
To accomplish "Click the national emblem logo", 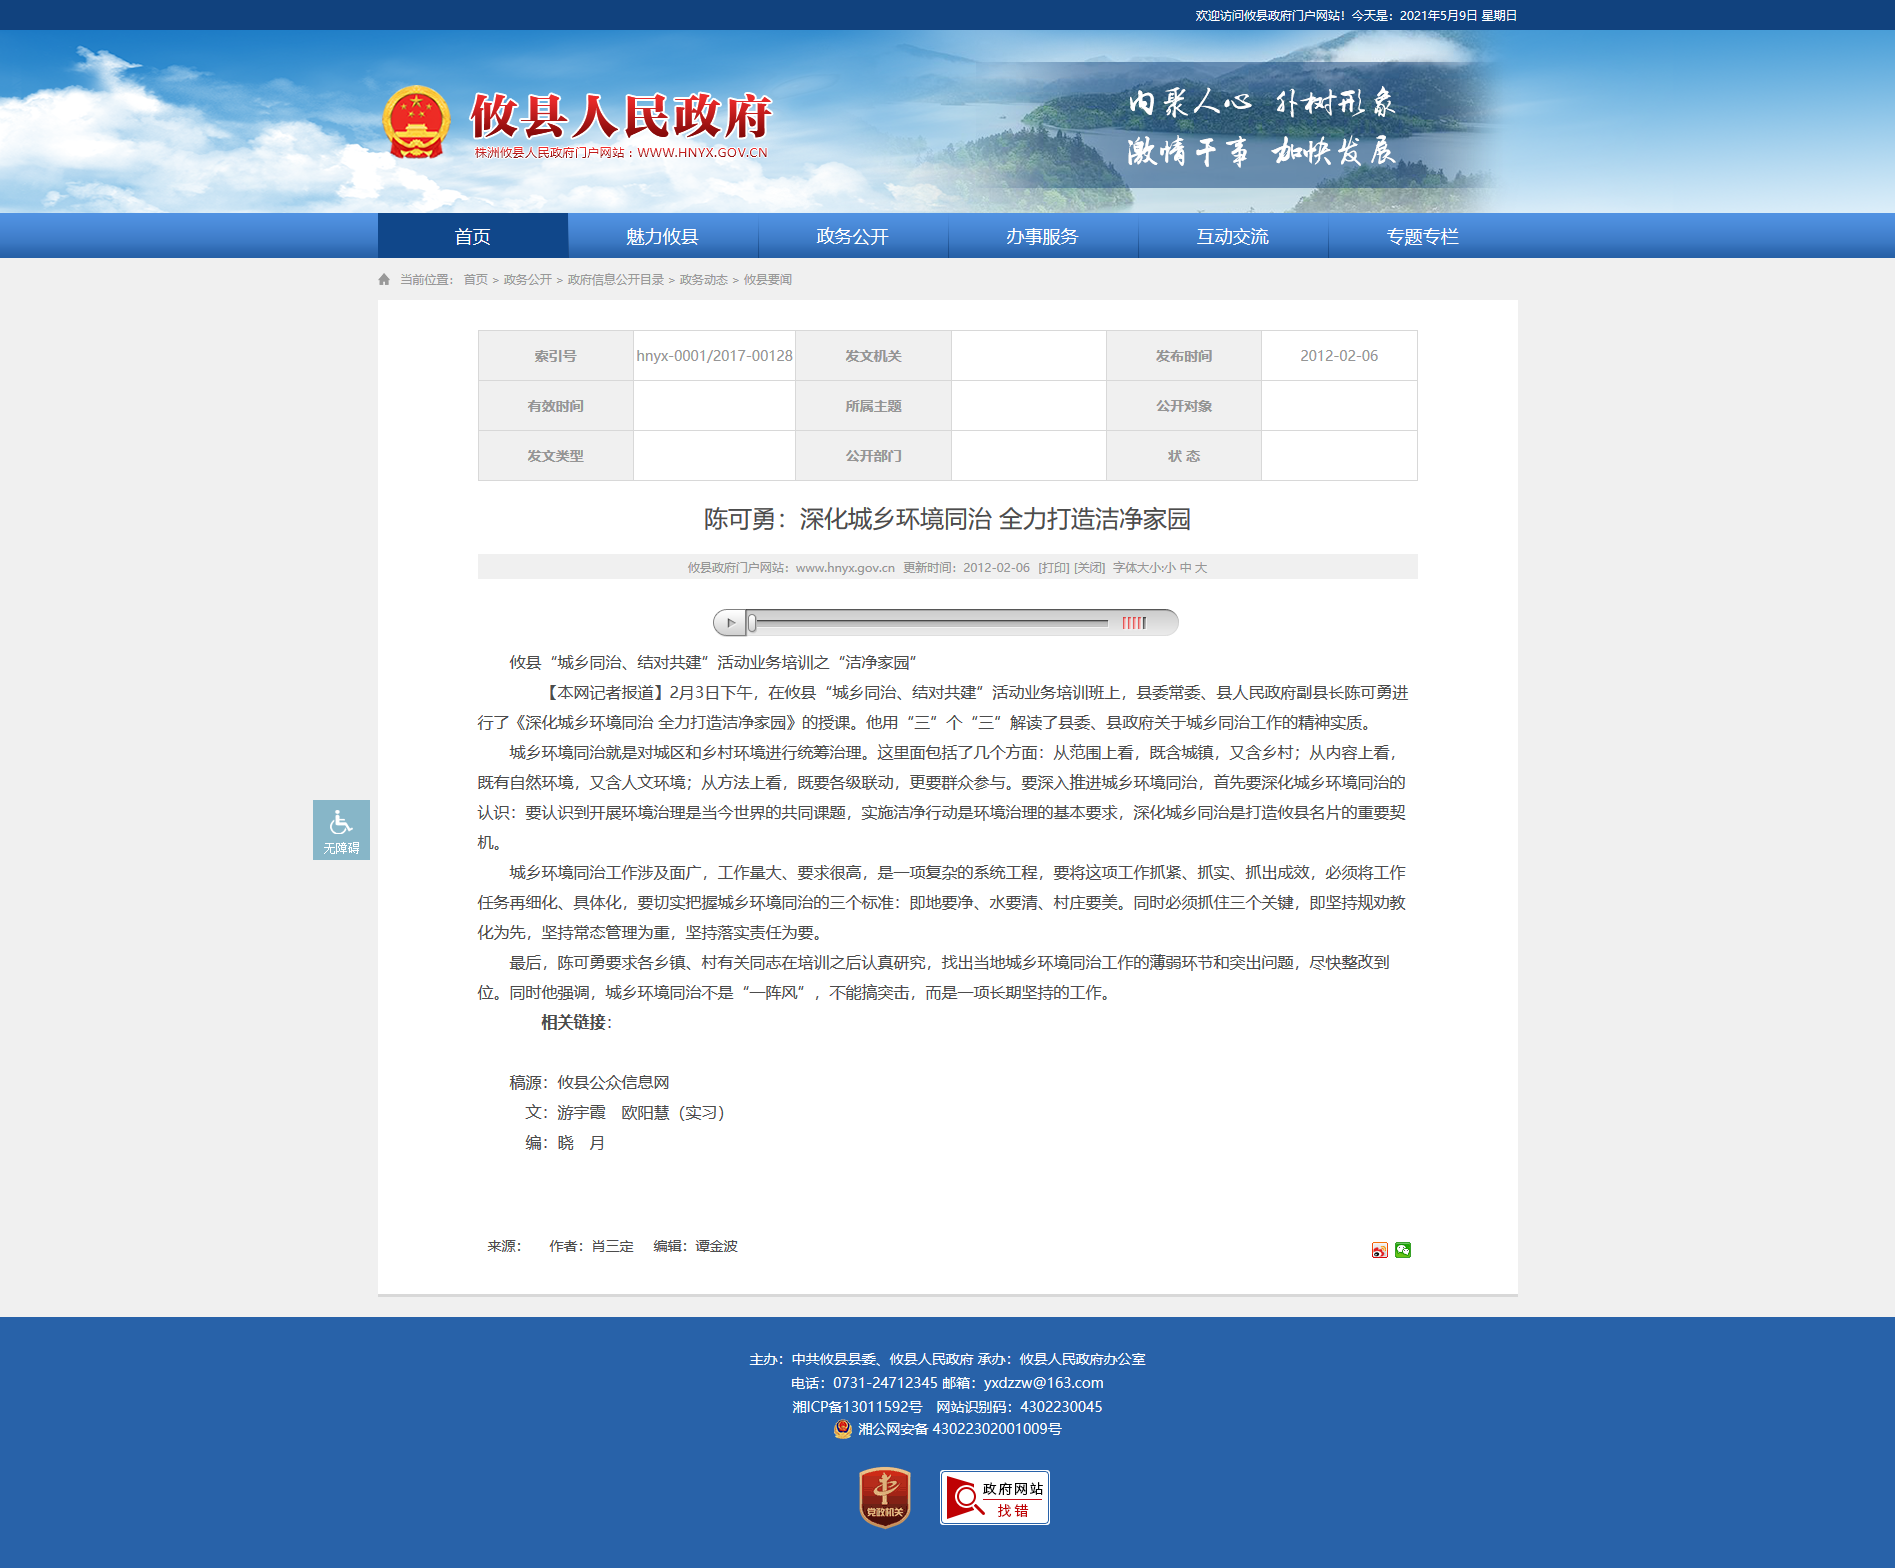I will pos(416,123).
